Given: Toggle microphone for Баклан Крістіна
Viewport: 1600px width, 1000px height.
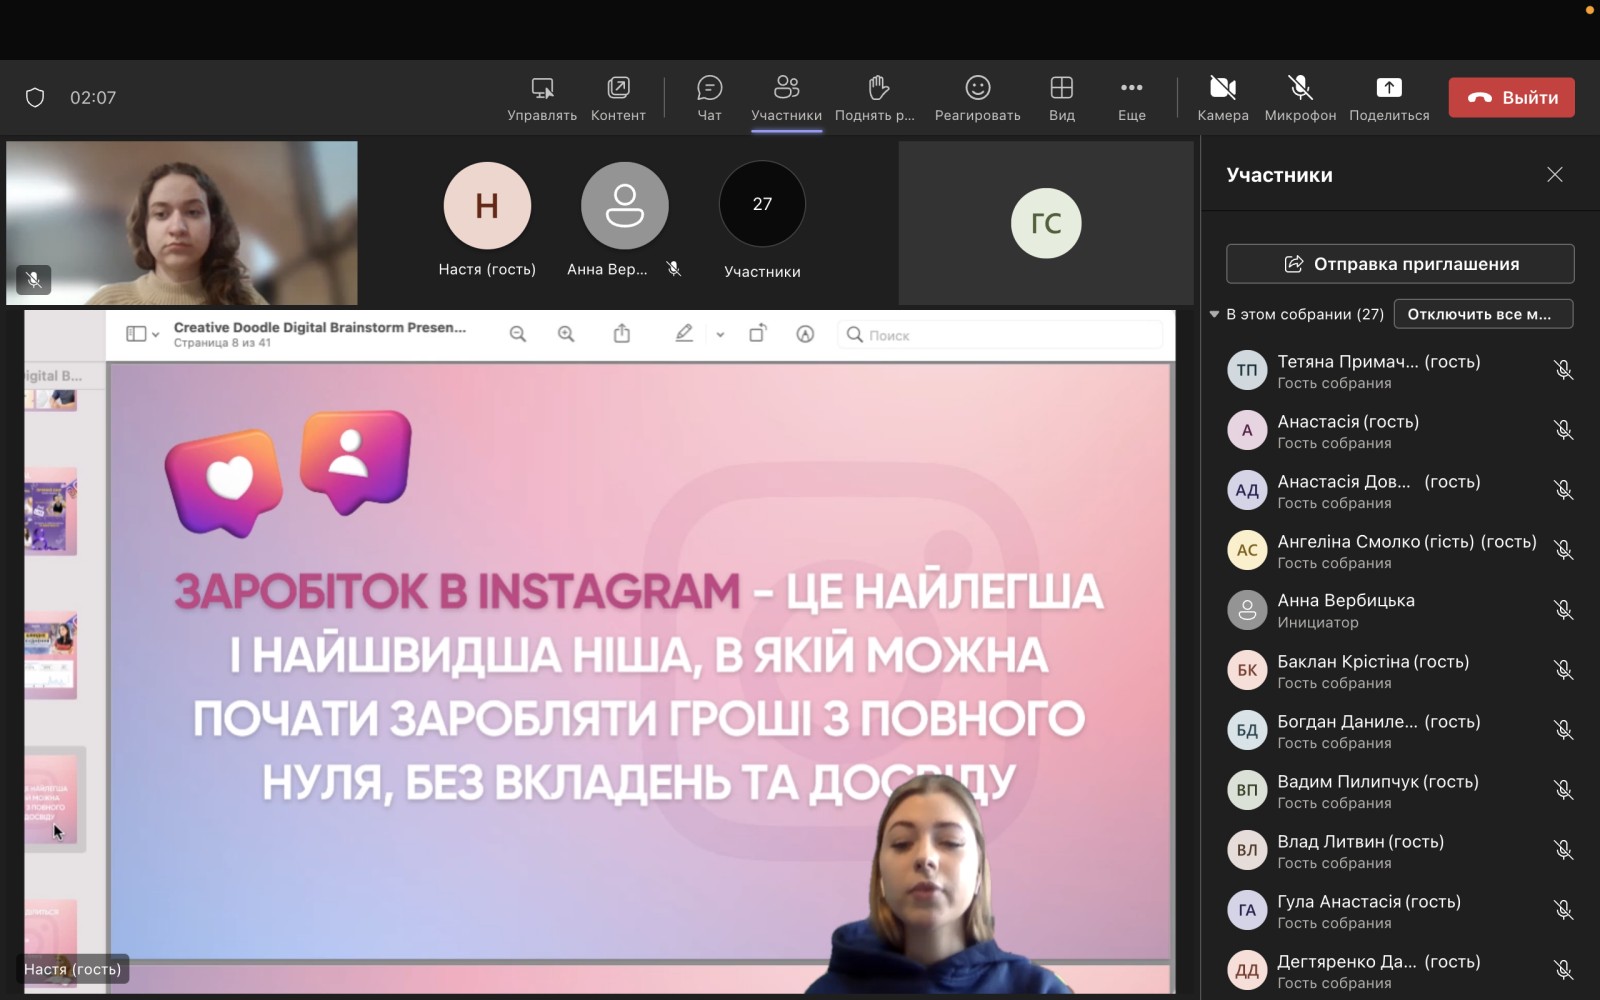Looking at the screenshot, I should tap(1564, 670).
